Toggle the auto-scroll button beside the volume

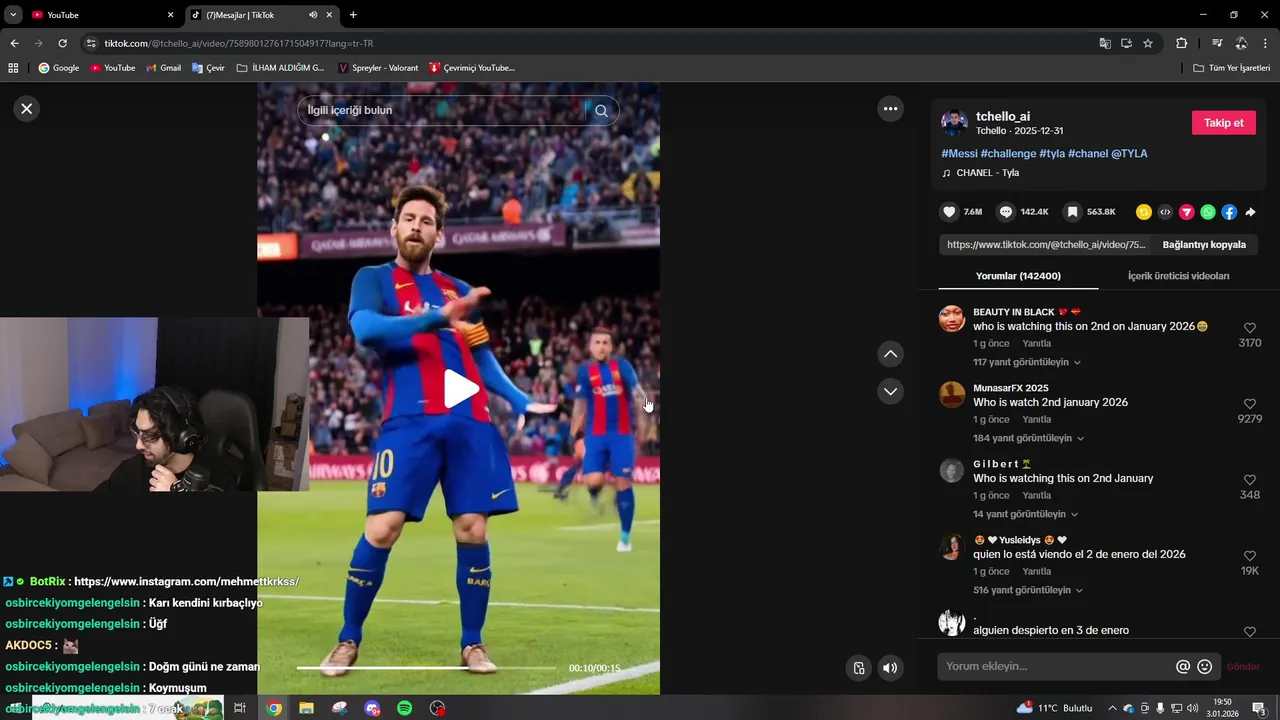coord(858,668)
